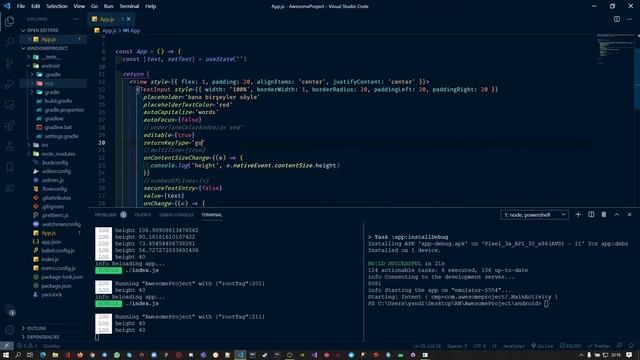Image resolution: width=640 pixels, height=360 pixels.
Task: Split the editor to the right
Action: point(617,19)
